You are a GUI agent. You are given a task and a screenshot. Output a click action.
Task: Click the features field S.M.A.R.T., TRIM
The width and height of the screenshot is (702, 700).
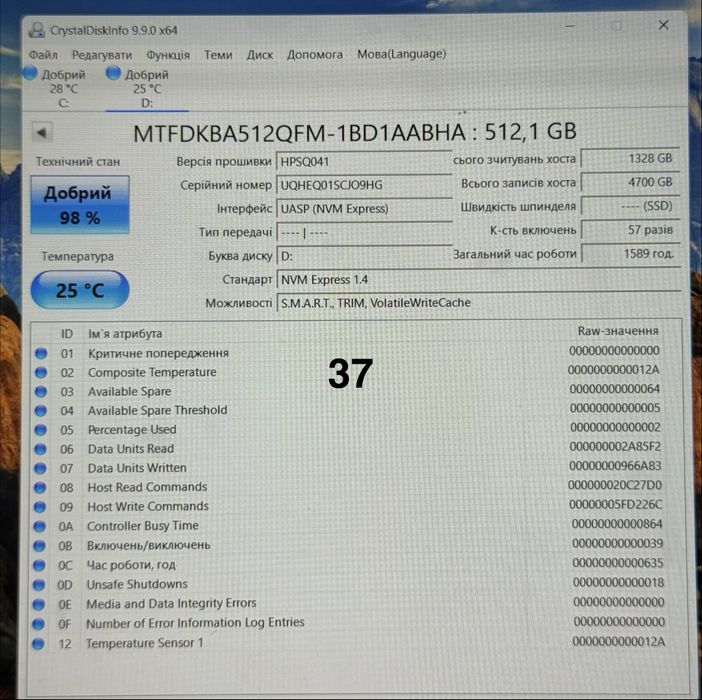point(479,303)
